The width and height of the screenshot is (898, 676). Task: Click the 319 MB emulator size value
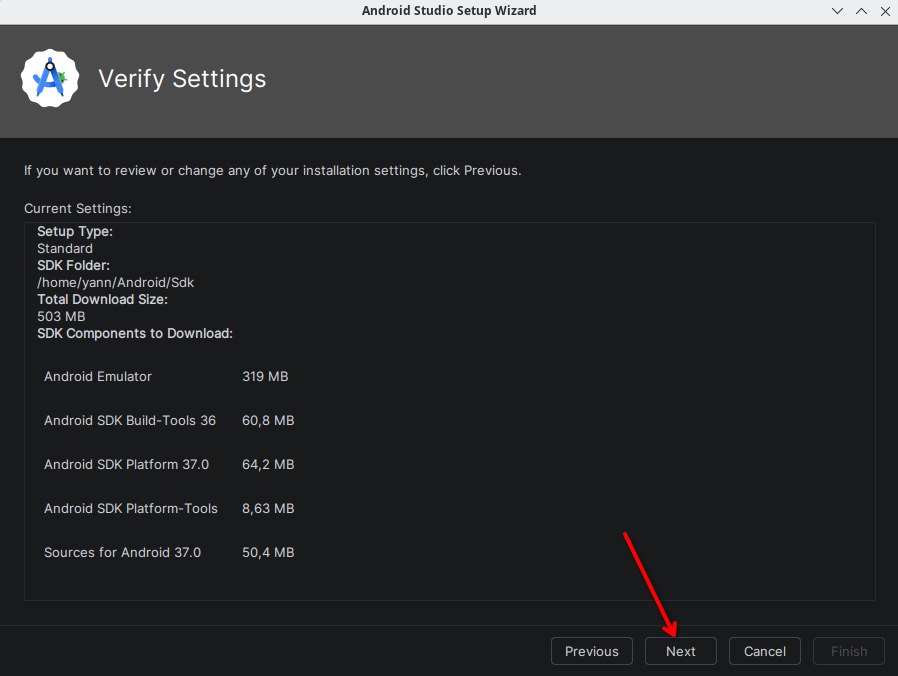coord(265,376)
